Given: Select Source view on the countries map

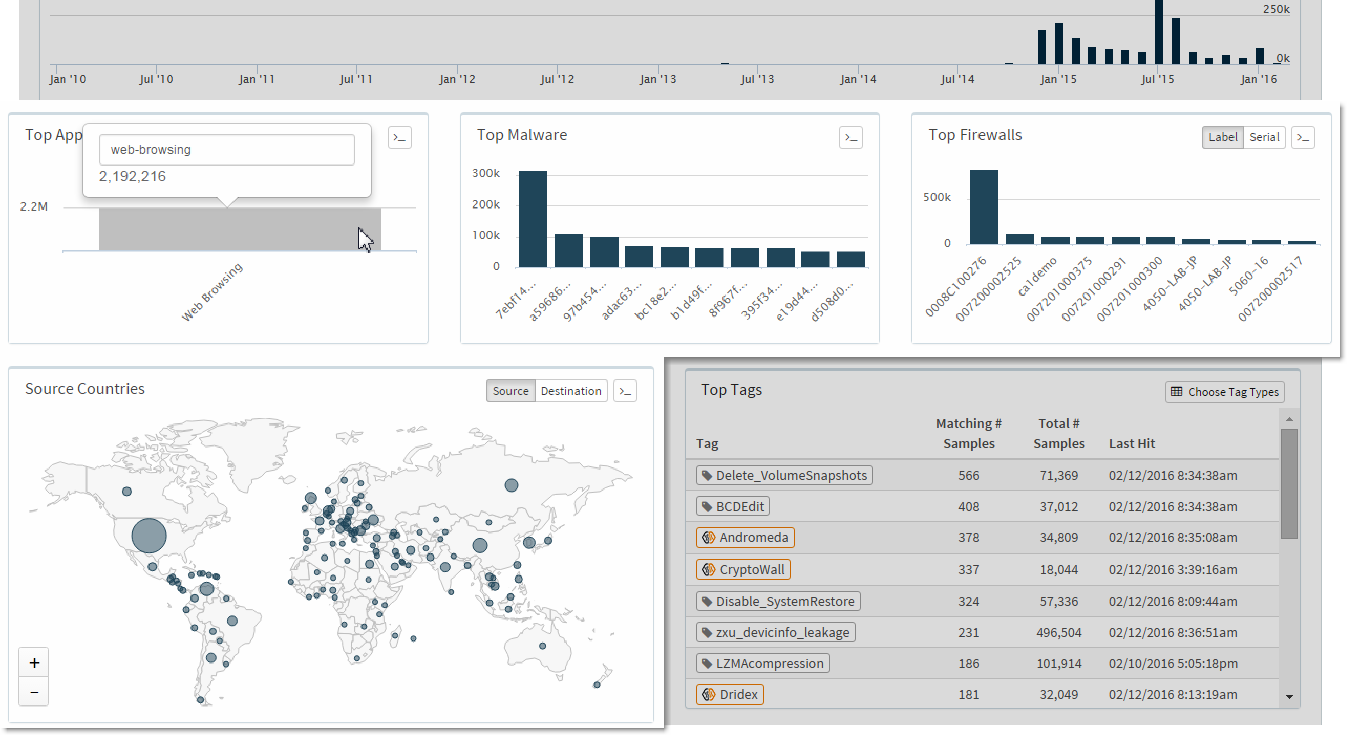Looking at the screenshot, I should point(511,391).
